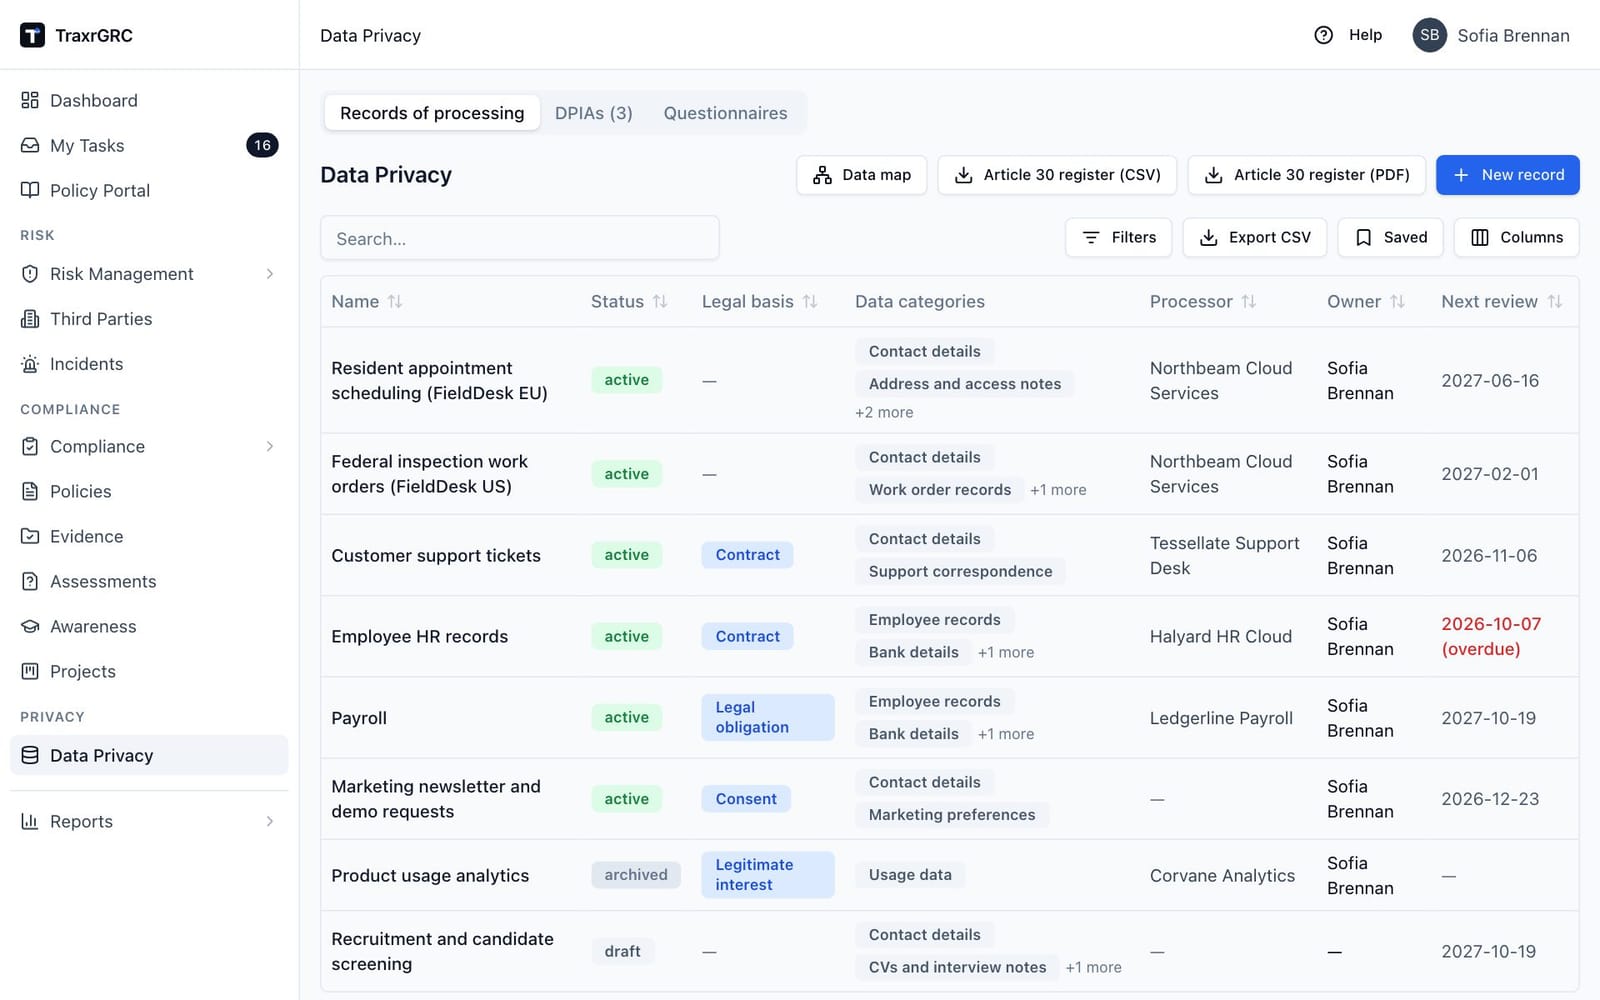Open Incidents page
The image size is (1600, 1000).
149,364
